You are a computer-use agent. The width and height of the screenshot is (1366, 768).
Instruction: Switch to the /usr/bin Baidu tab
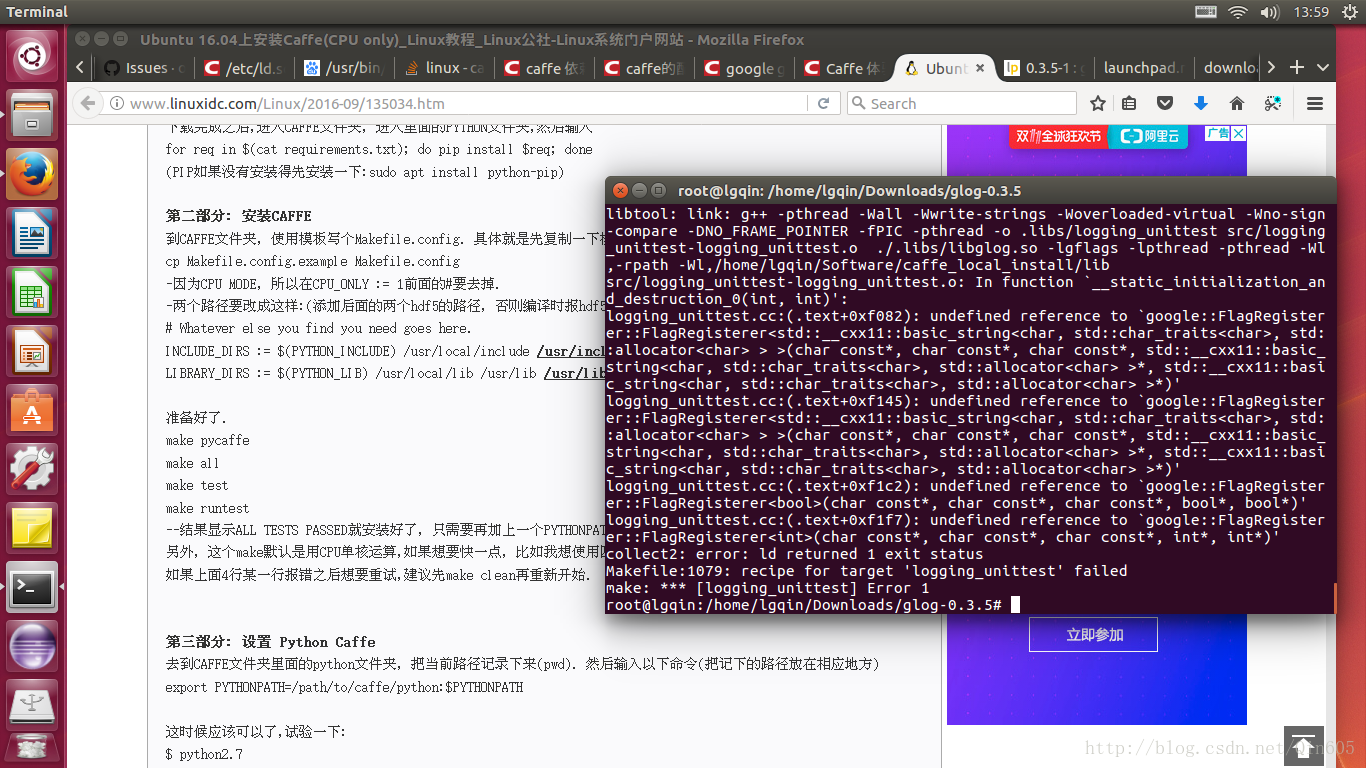coord(344,68)
